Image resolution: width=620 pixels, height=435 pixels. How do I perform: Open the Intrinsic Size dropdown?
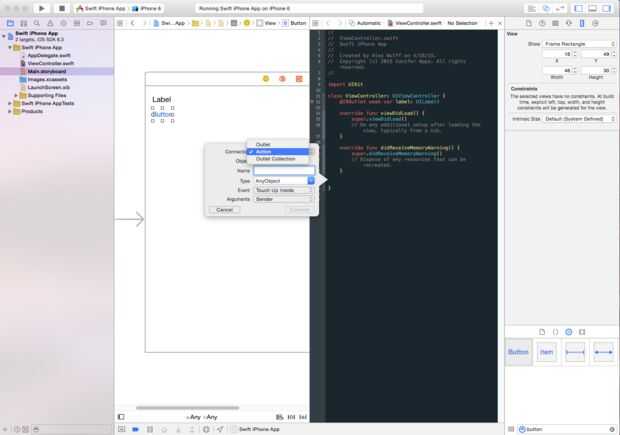[579, 119]
